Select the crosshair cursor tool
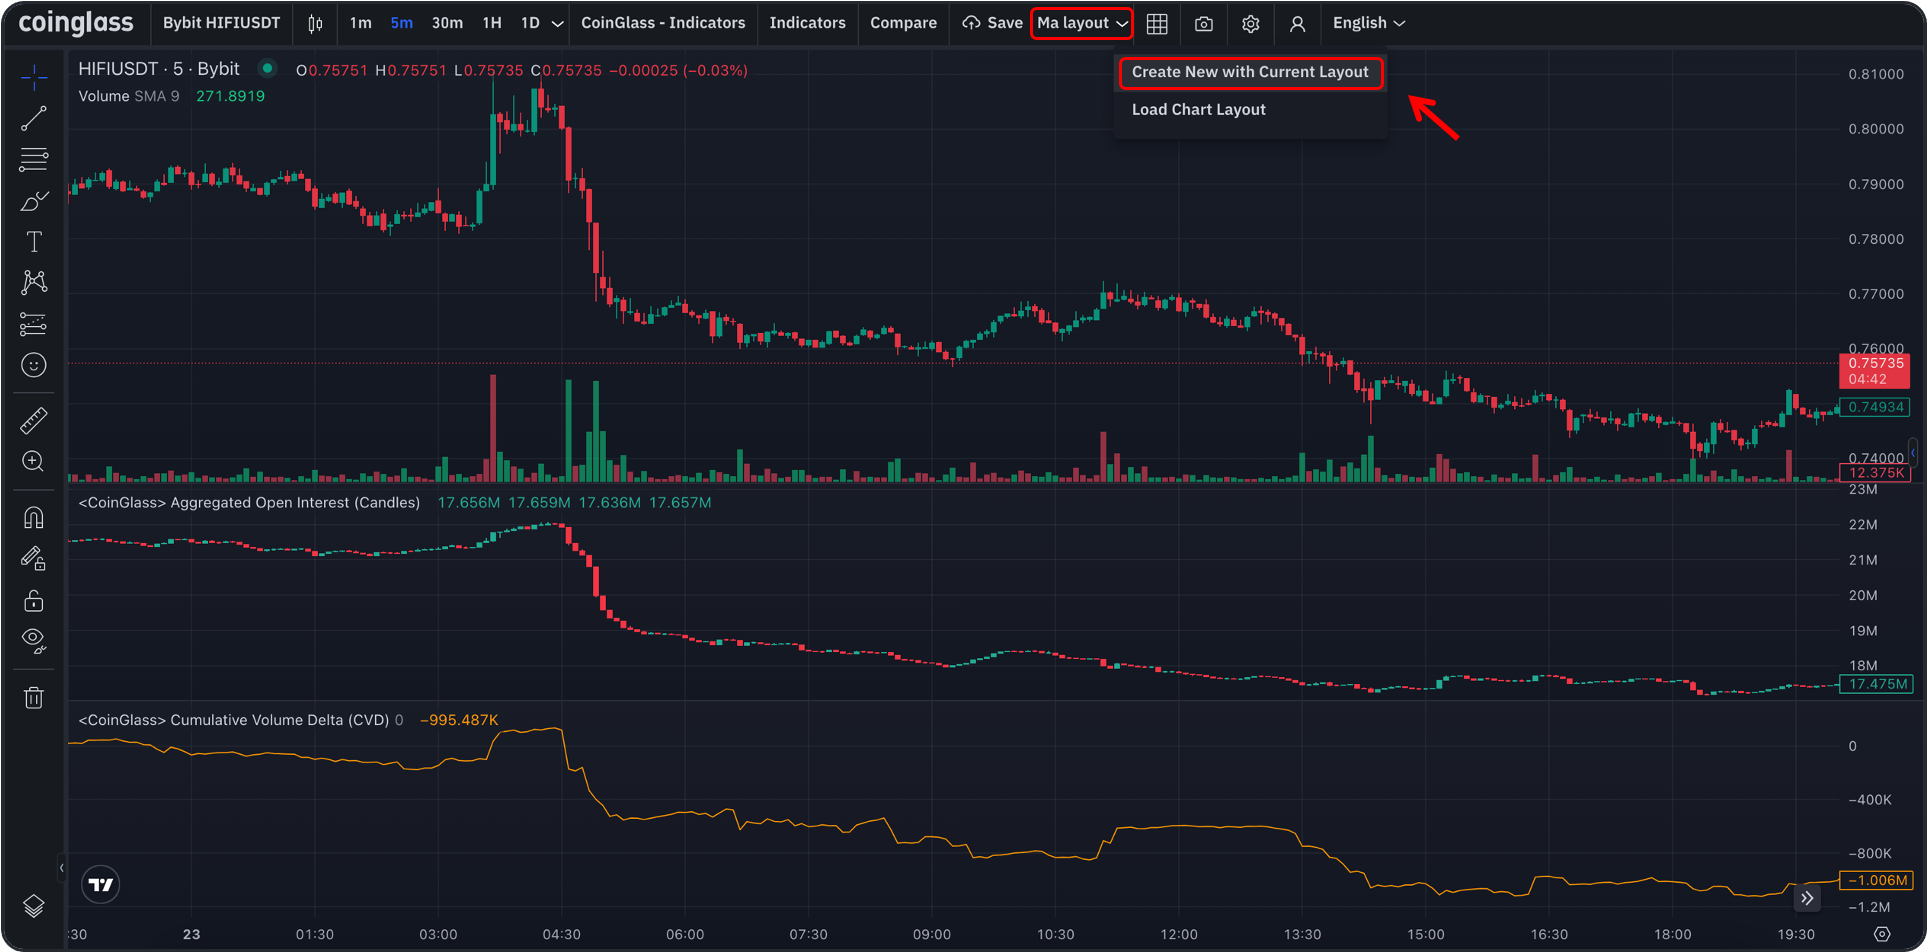This screenshot has width=1928, height=952. [34, 77]
